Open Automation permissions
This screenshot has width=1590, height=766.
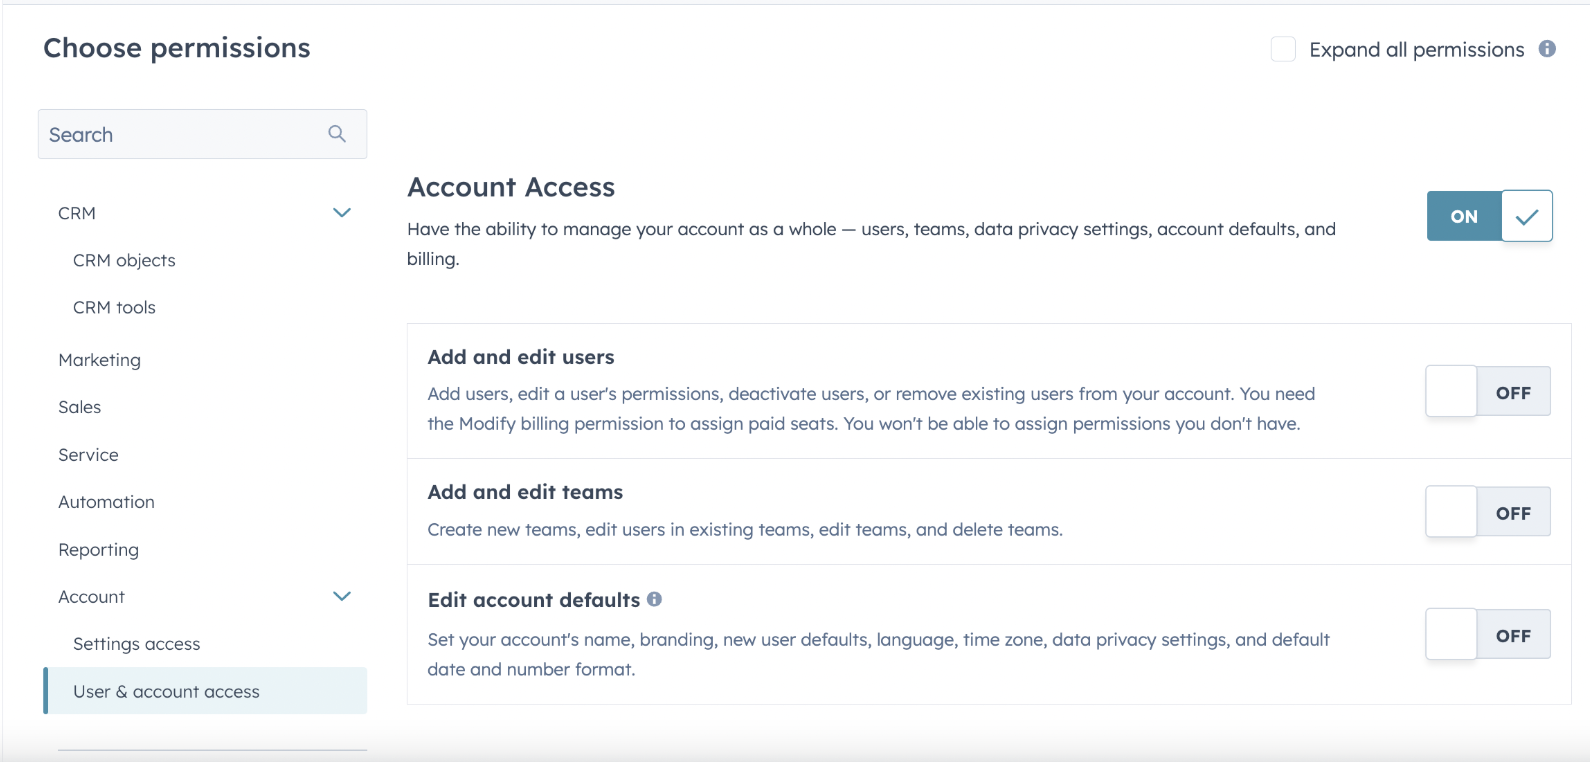[x=106, y=502]
